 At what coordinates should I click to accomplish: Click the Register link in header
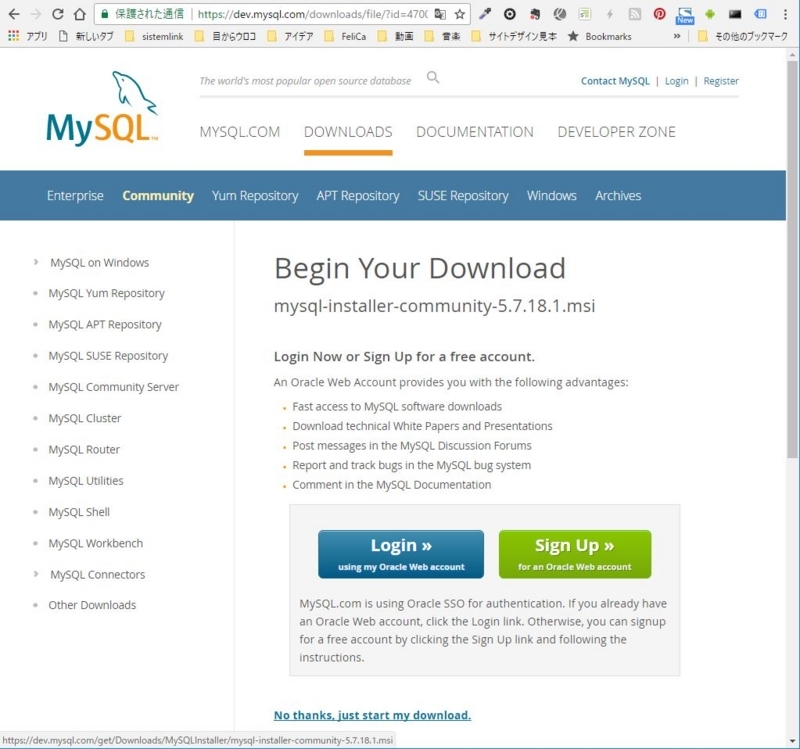coord(721,81)
